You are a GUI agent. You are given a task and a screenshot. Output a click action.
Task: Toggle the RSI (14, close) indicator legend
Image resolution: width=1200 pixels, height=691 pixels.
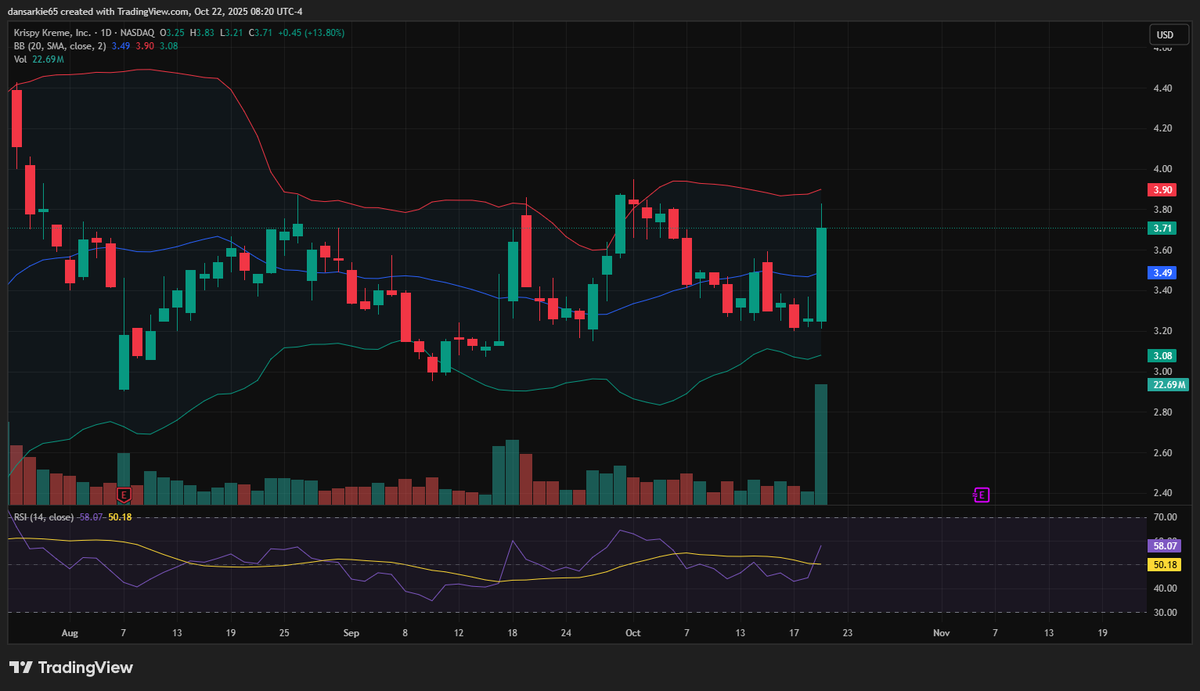pos(42,517)
